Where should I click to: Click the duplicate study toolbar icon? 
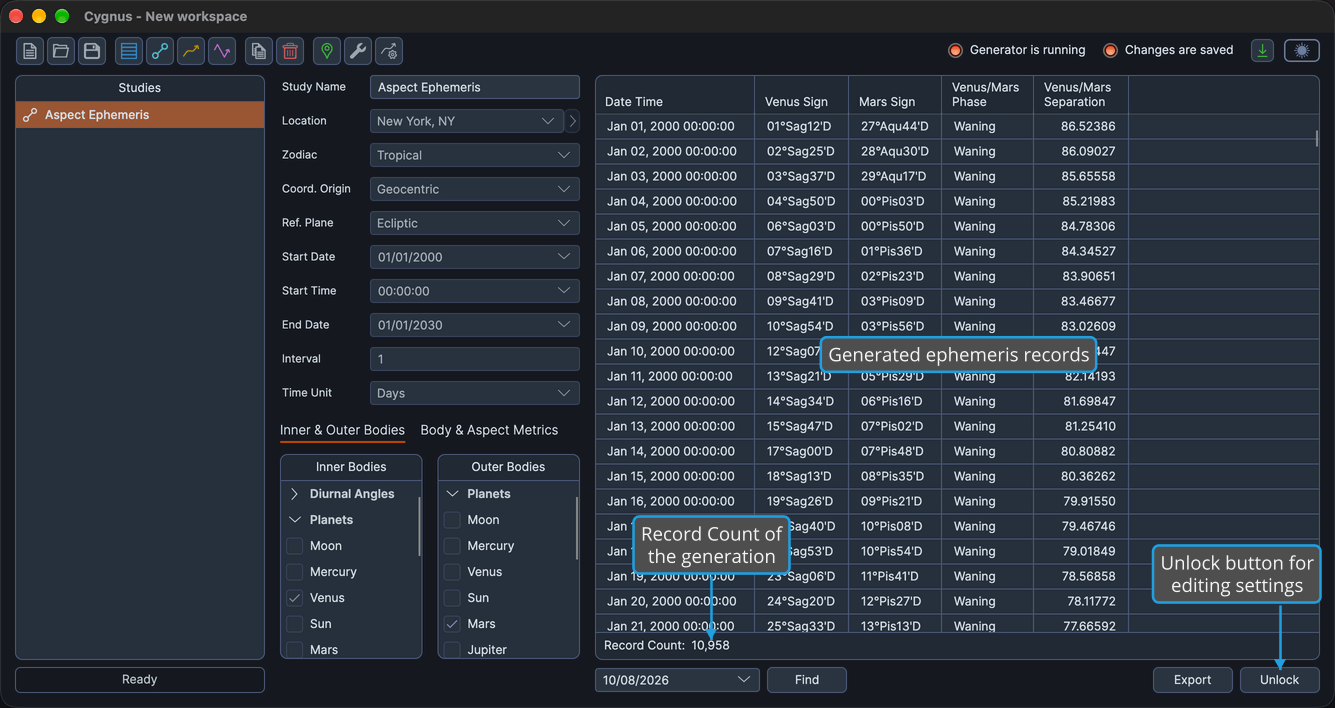pos(259,51)
